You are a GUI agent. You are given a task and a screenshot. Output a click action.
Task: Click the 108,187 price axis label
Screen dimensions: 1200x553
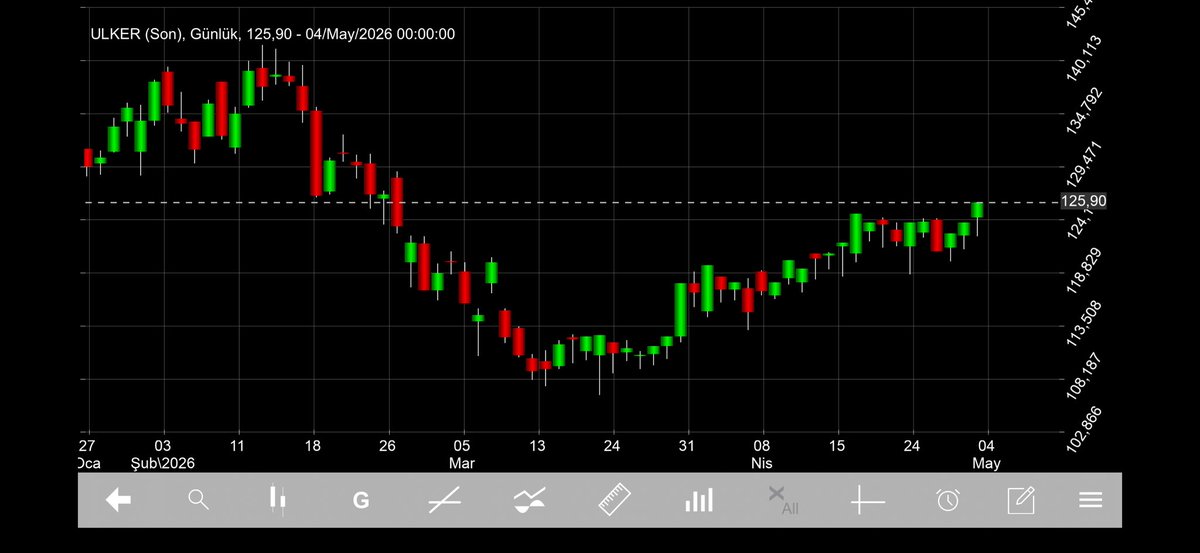pos(1084,378)
